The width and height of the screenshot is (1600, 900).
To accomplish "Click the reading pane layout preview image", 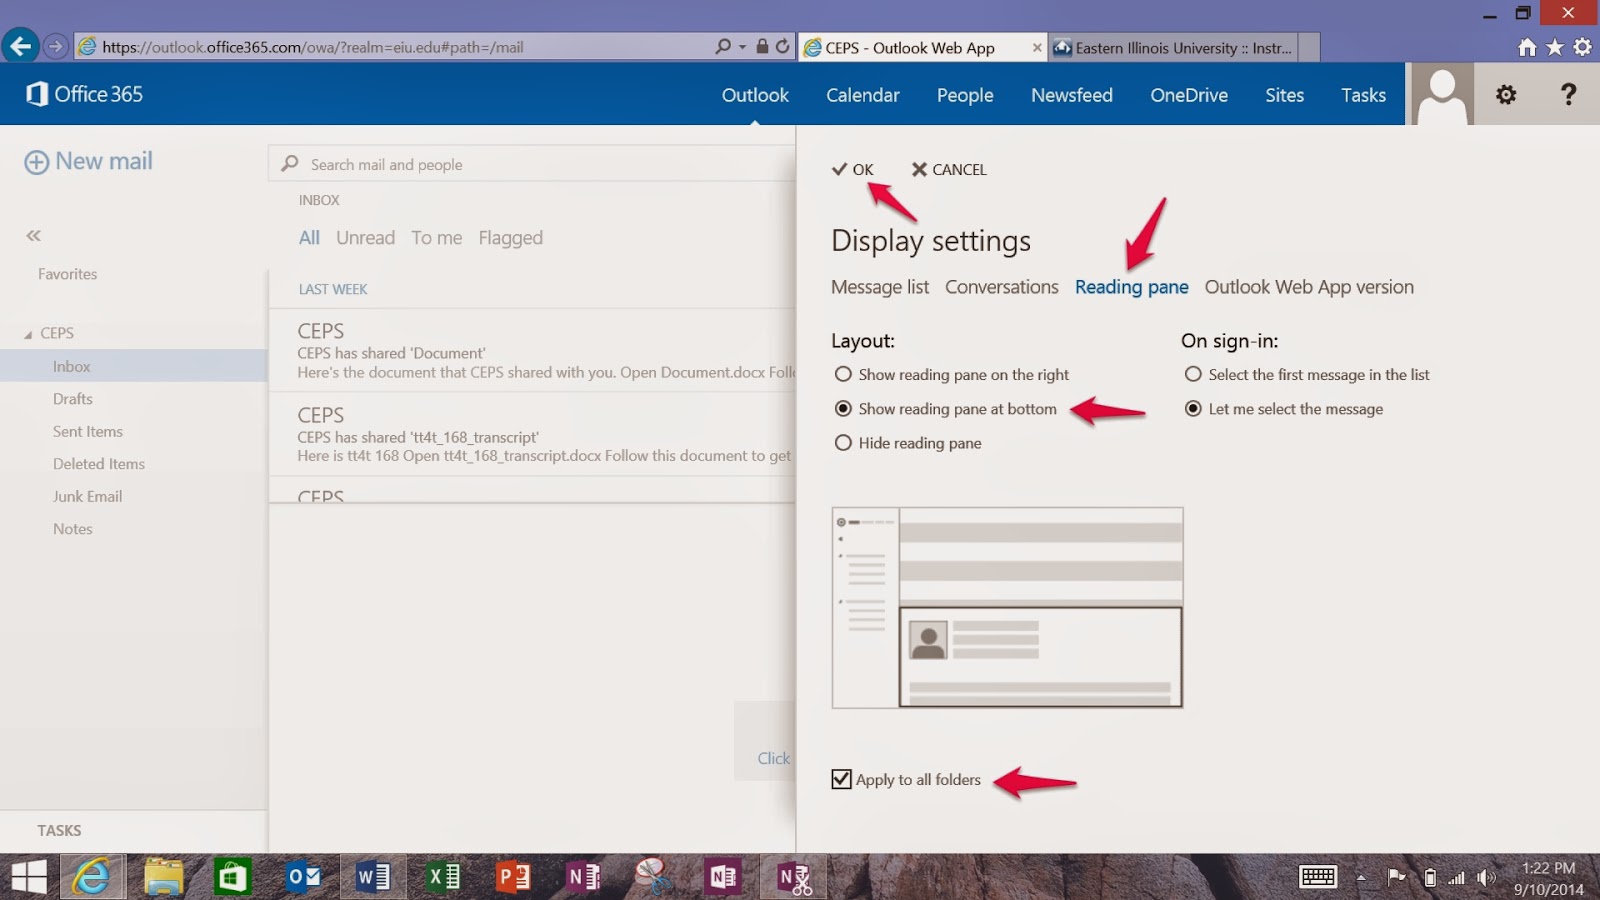I will pos(1007,608).
